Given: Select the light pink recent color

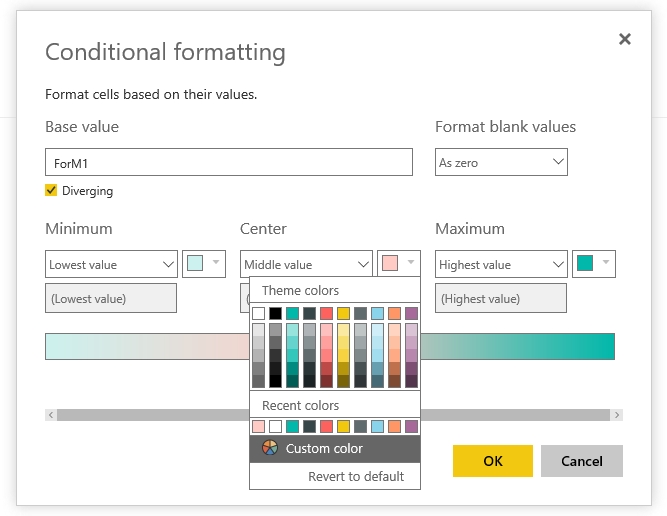Looking at the screenshot, I should pos(258,426).
